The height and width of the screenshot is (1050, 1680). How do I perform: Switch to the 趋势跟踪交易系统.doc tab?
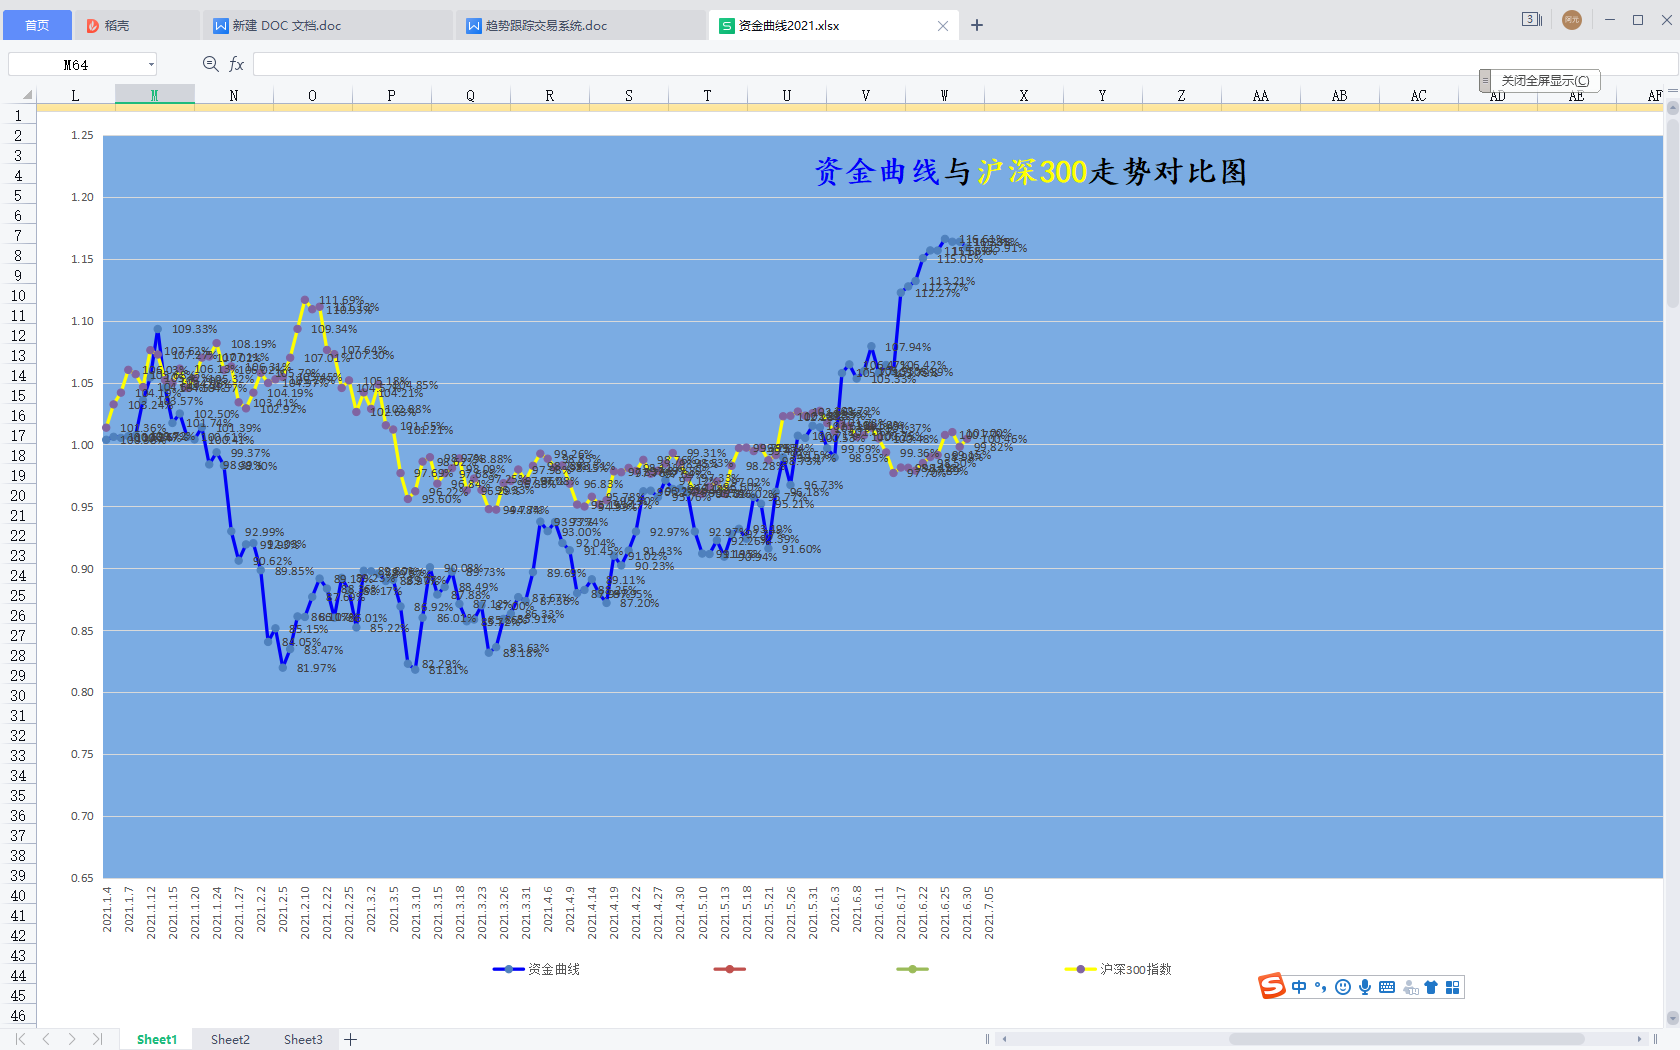coord(546,26)
